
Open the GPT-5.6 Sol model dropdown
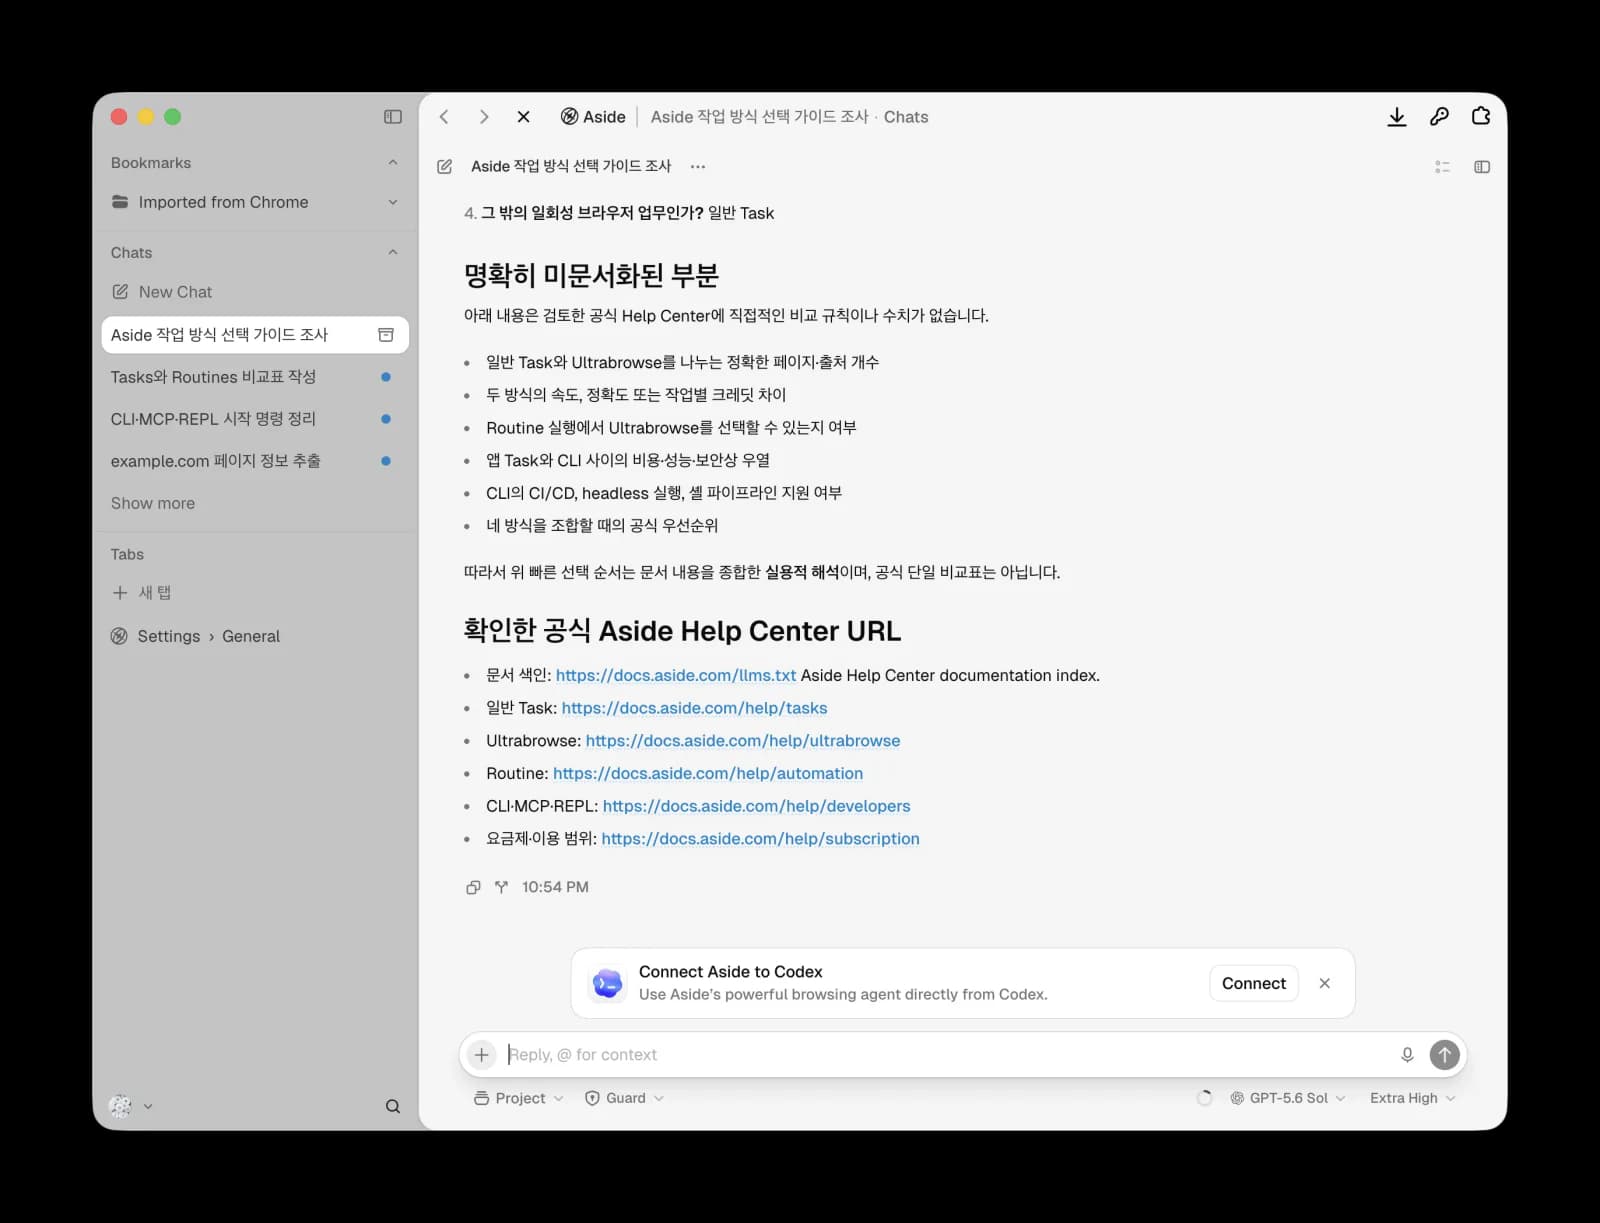coord(1287,1098)
